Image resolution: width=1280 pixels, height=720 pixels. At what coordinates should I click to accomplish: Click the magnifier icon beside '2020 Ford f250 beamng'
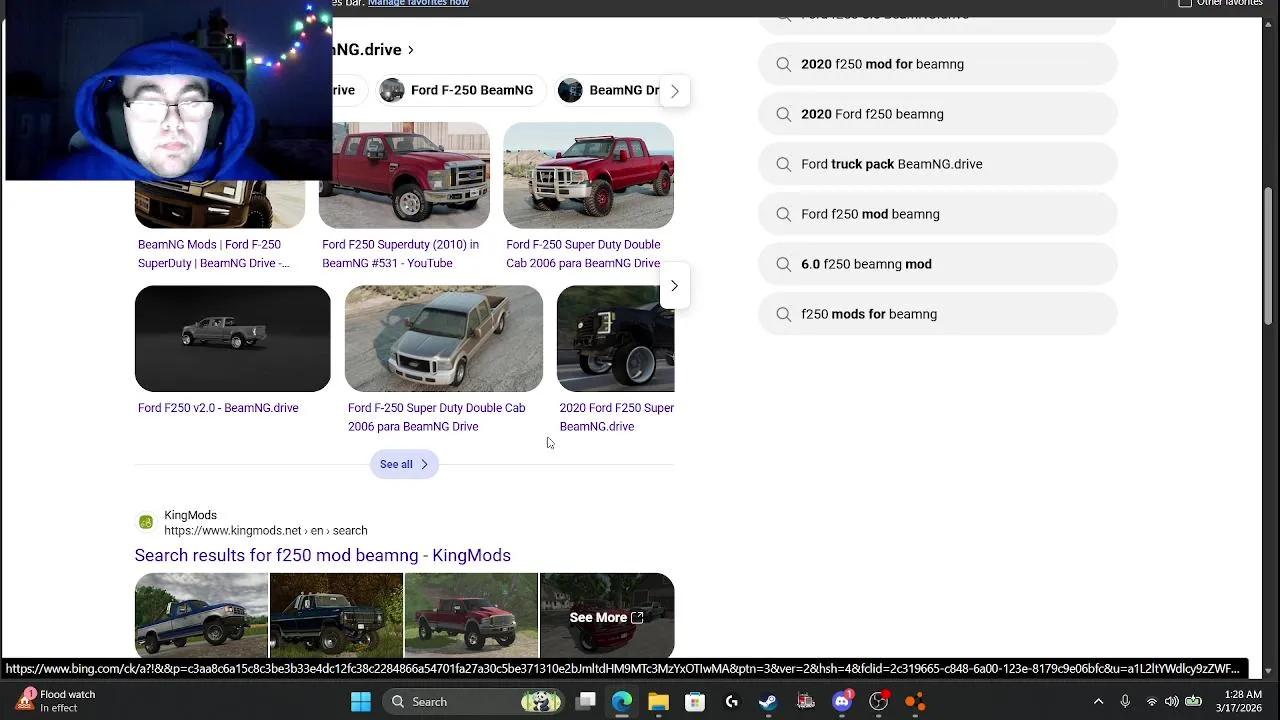tap(783, 114)
